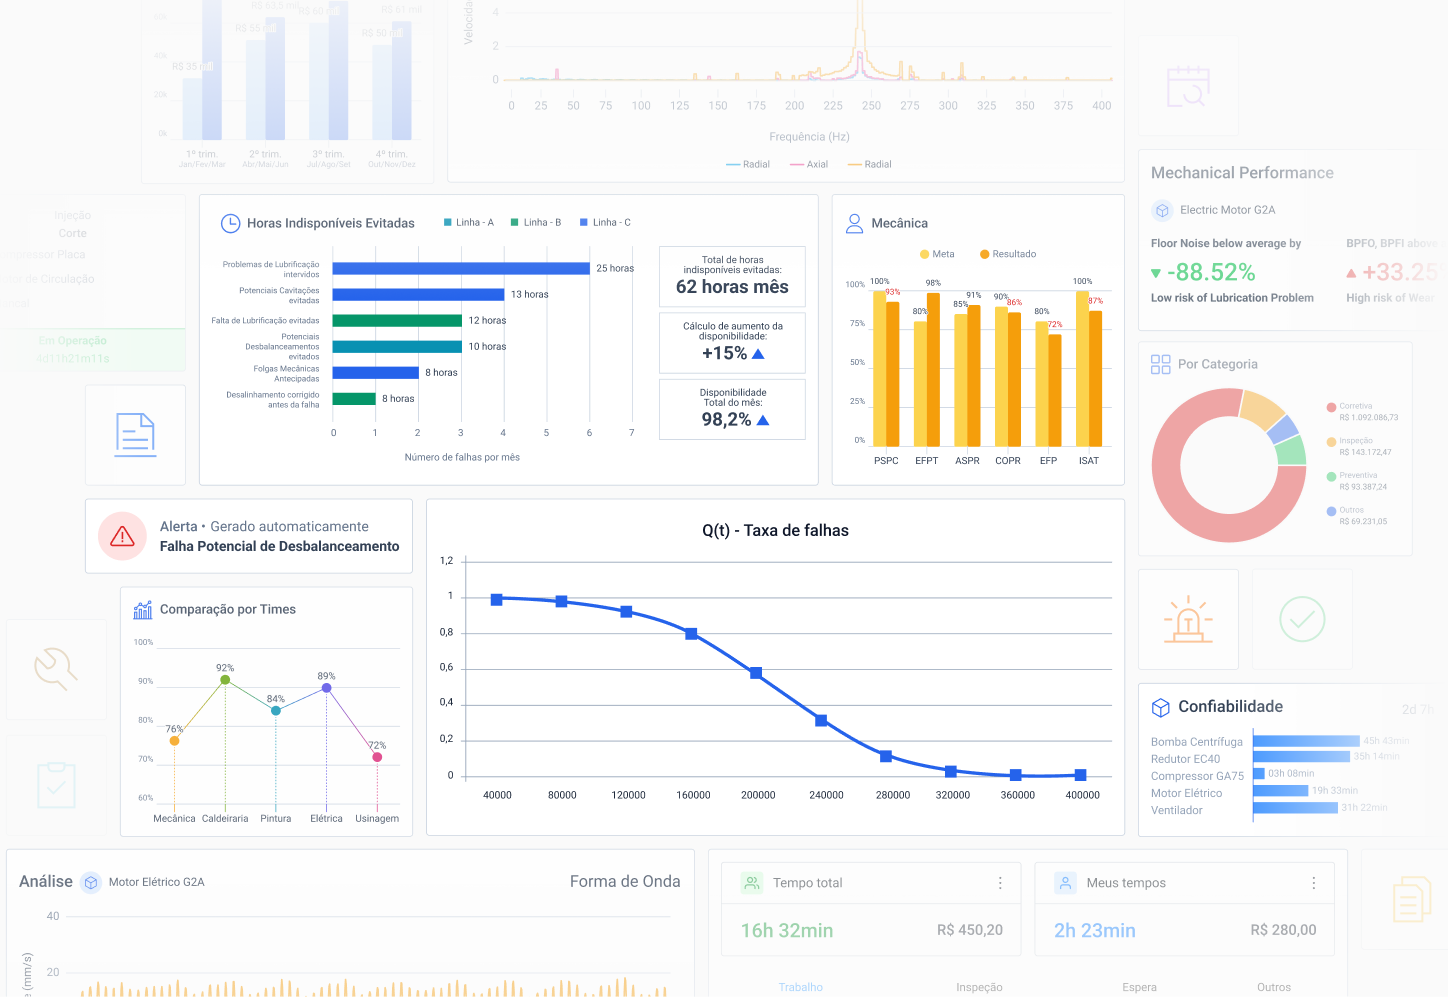
Task: Click the red alert warning triangle icon
Action: click(x=123, y=537)
